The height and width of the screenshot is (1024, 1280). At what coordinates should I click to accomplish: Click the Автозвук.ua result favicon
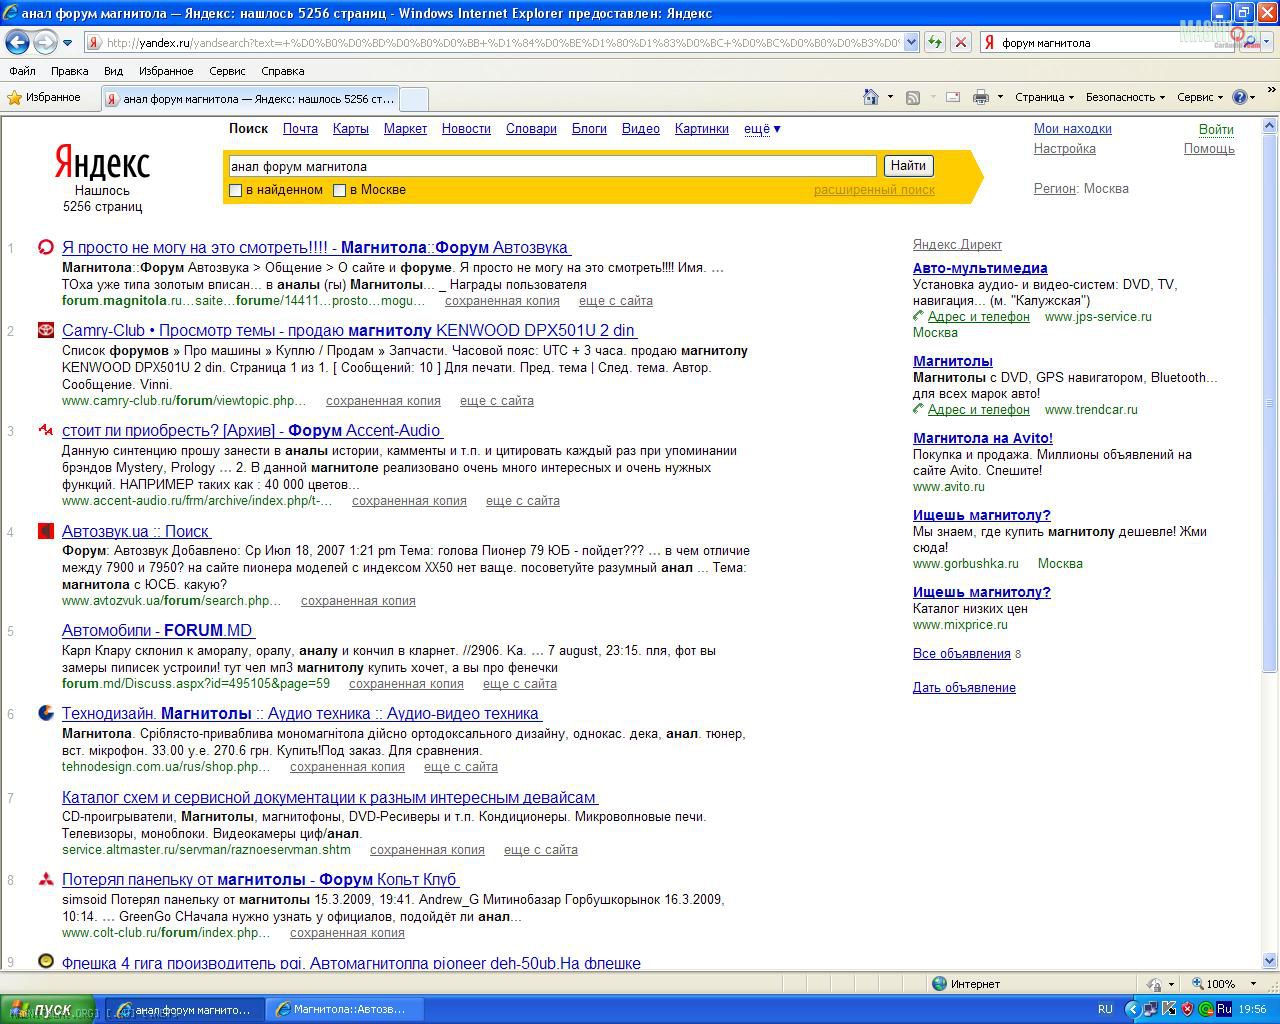pos(45,531)
